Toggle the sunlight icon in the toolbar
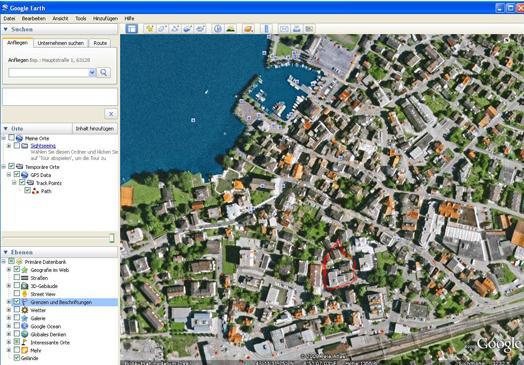Viewport: 524px width, 365px height. tap(231, 28)
